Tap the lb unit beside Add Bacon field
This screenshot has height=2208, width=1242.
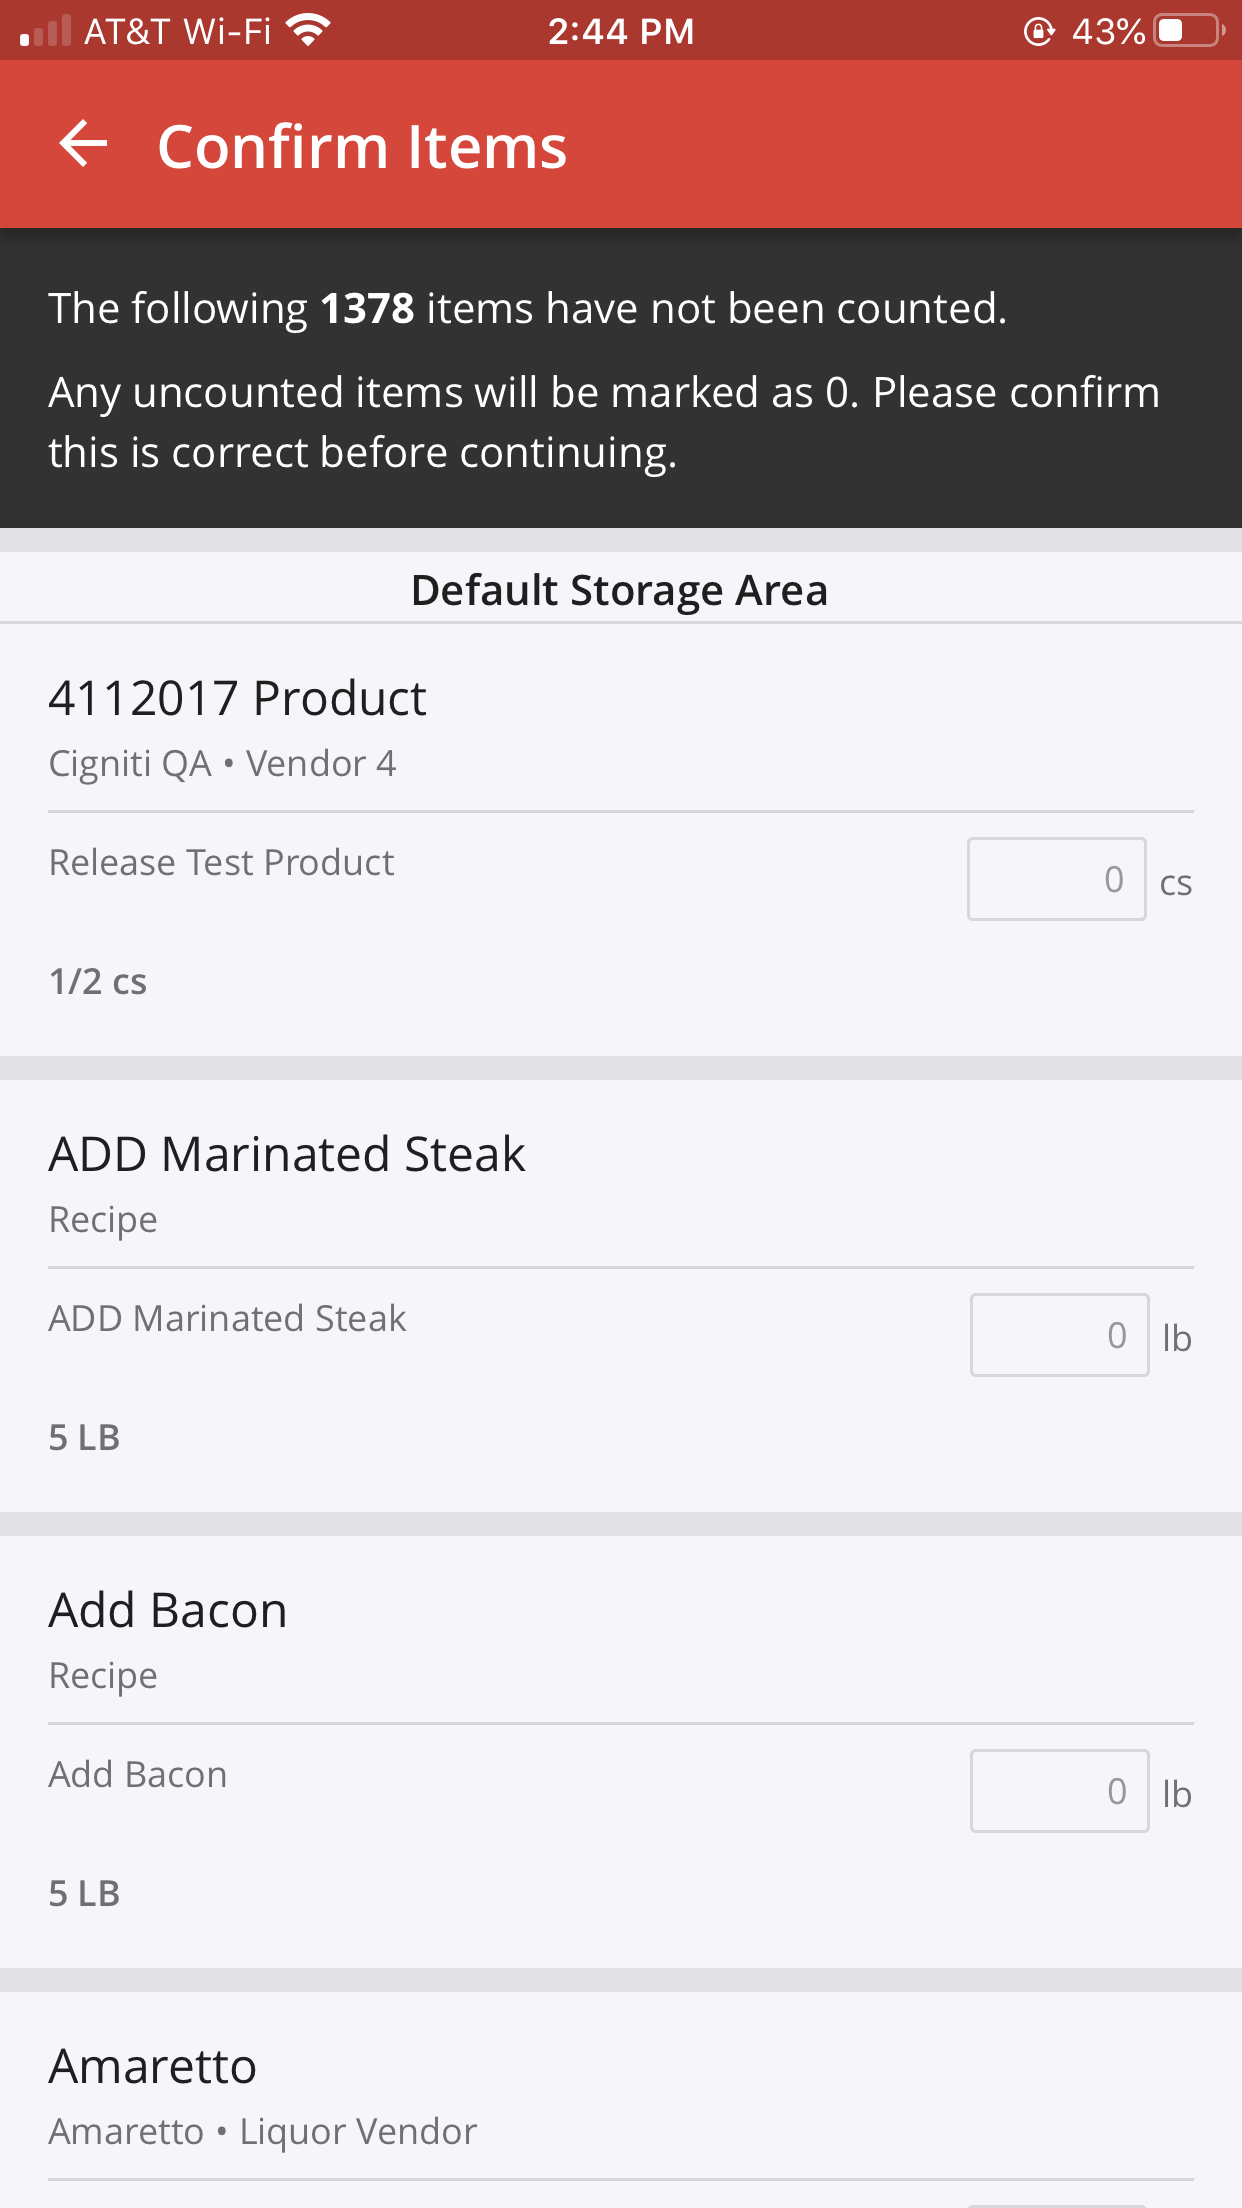tap(1177, 1794)
